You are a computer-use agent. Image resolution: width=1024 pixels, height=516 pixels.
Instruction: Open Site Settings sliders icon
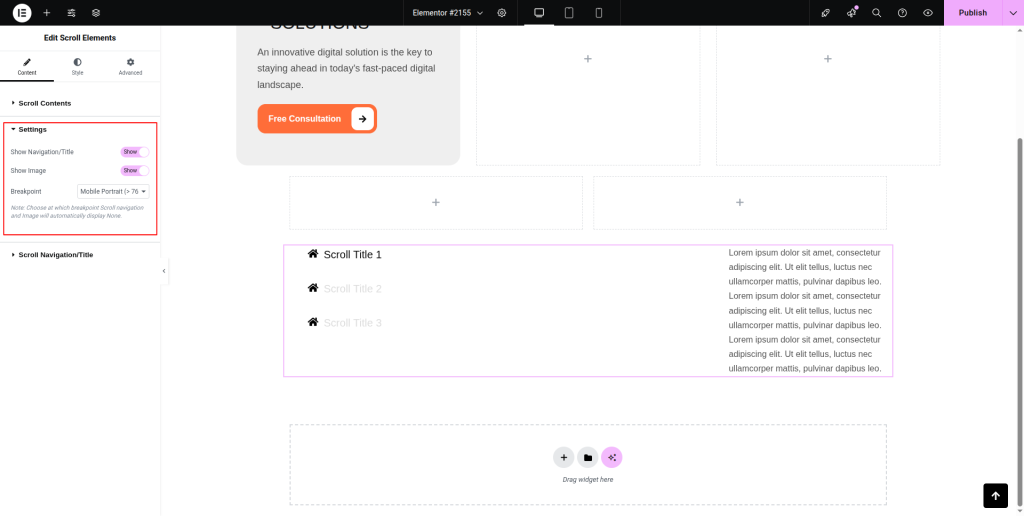tap(71, 12)
